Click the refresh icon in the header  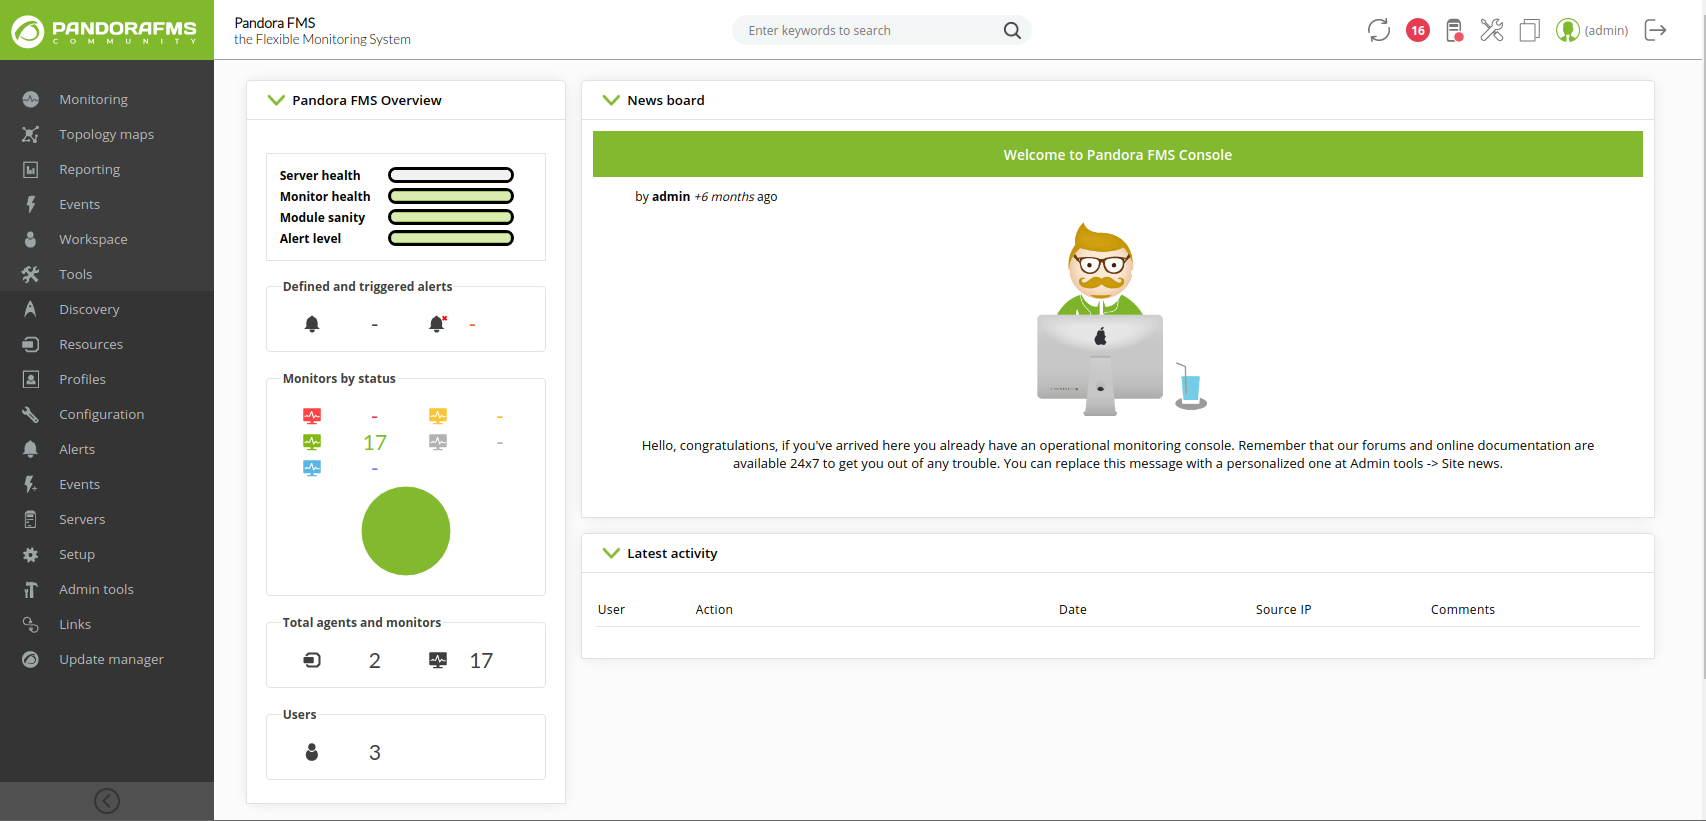pos(1379,30)
